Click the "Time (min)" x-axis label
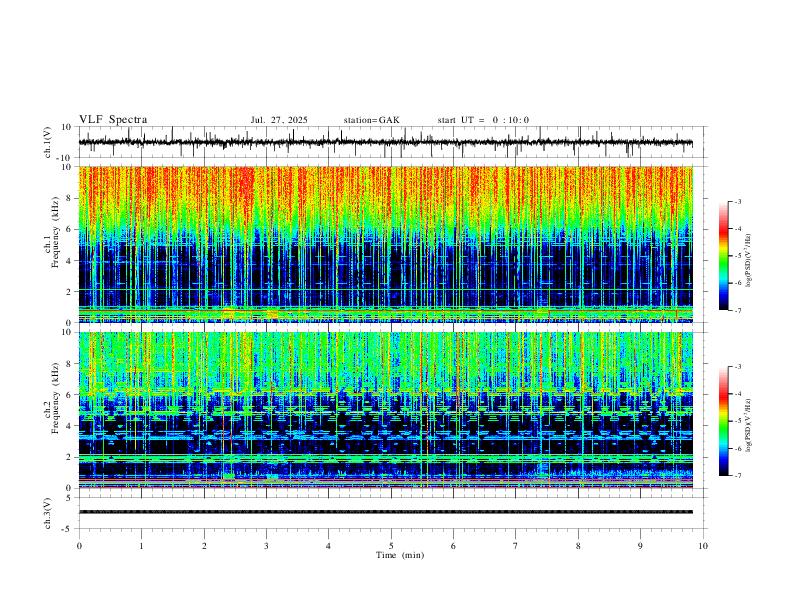 400,555
